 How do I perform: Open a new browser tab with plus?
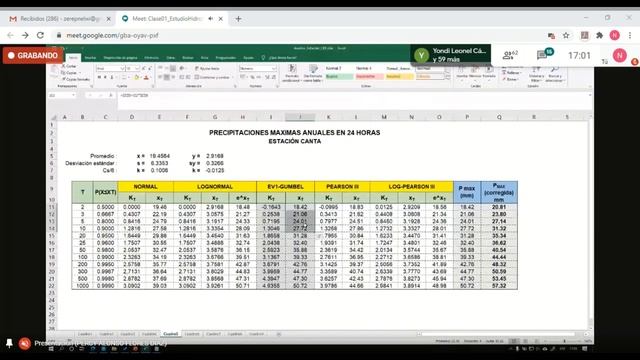pos(238,19)
